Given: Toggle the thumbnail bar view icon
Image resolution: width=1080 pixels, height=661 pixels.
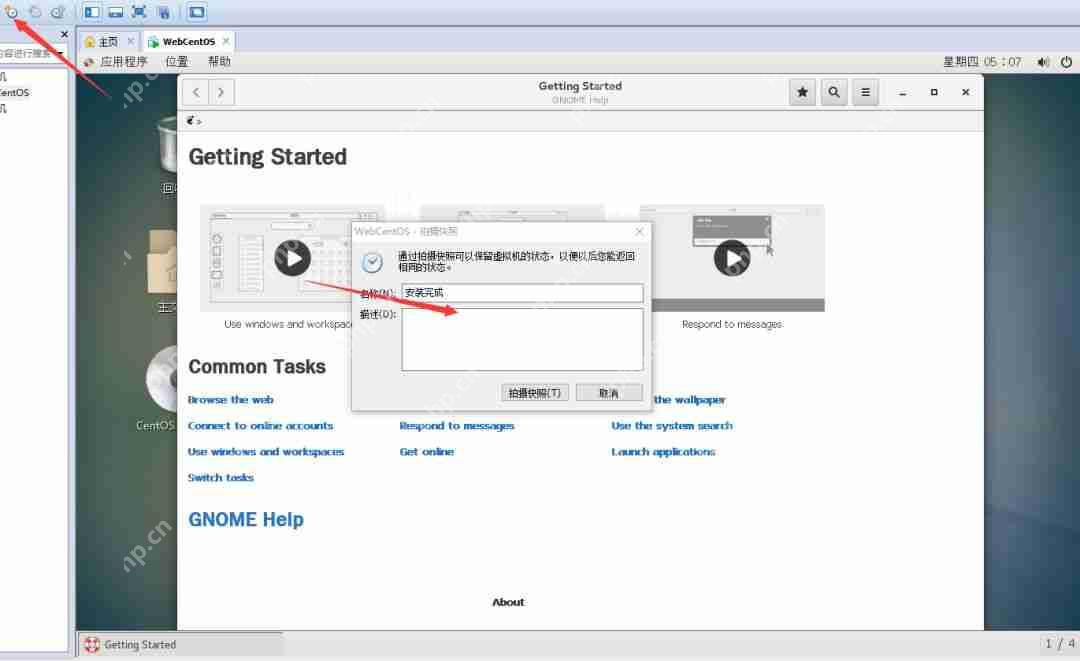Looking at the screenshot, I should pyautogui.click(x=116, y=12).
